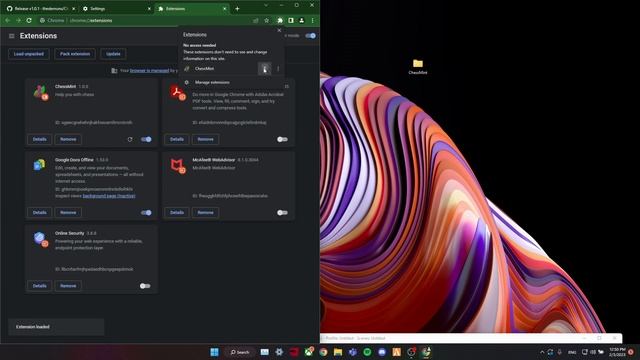Toggle Developer mode switch off
Viewport: 640px width, 360px height.
(311, 36)
